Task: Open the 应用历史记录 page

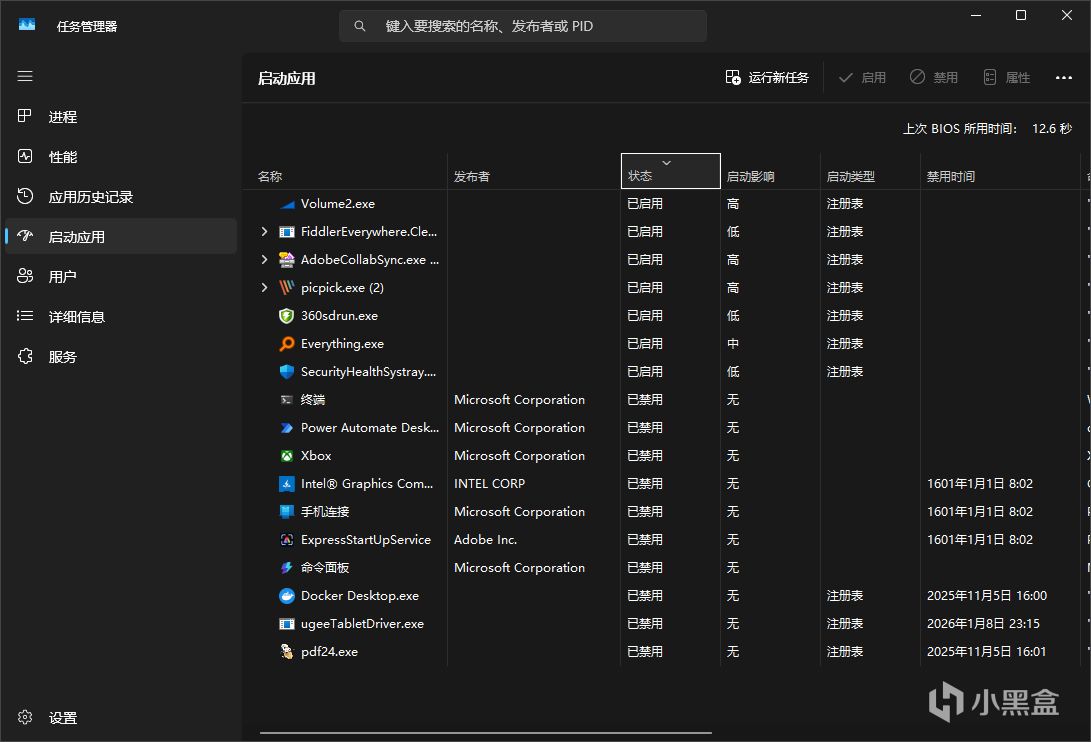Action: (121, 197)
